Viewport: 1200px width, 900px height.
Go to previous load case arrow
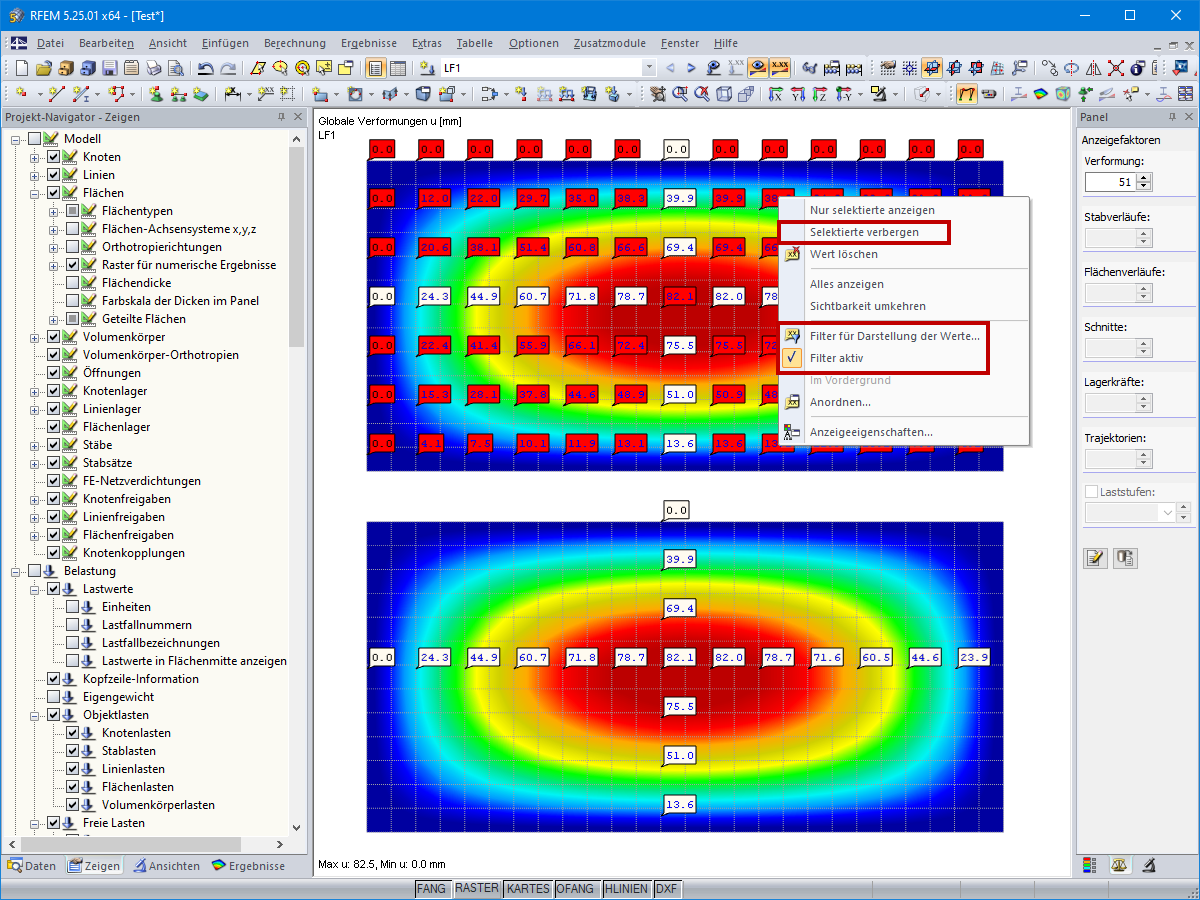coord(670,68)
